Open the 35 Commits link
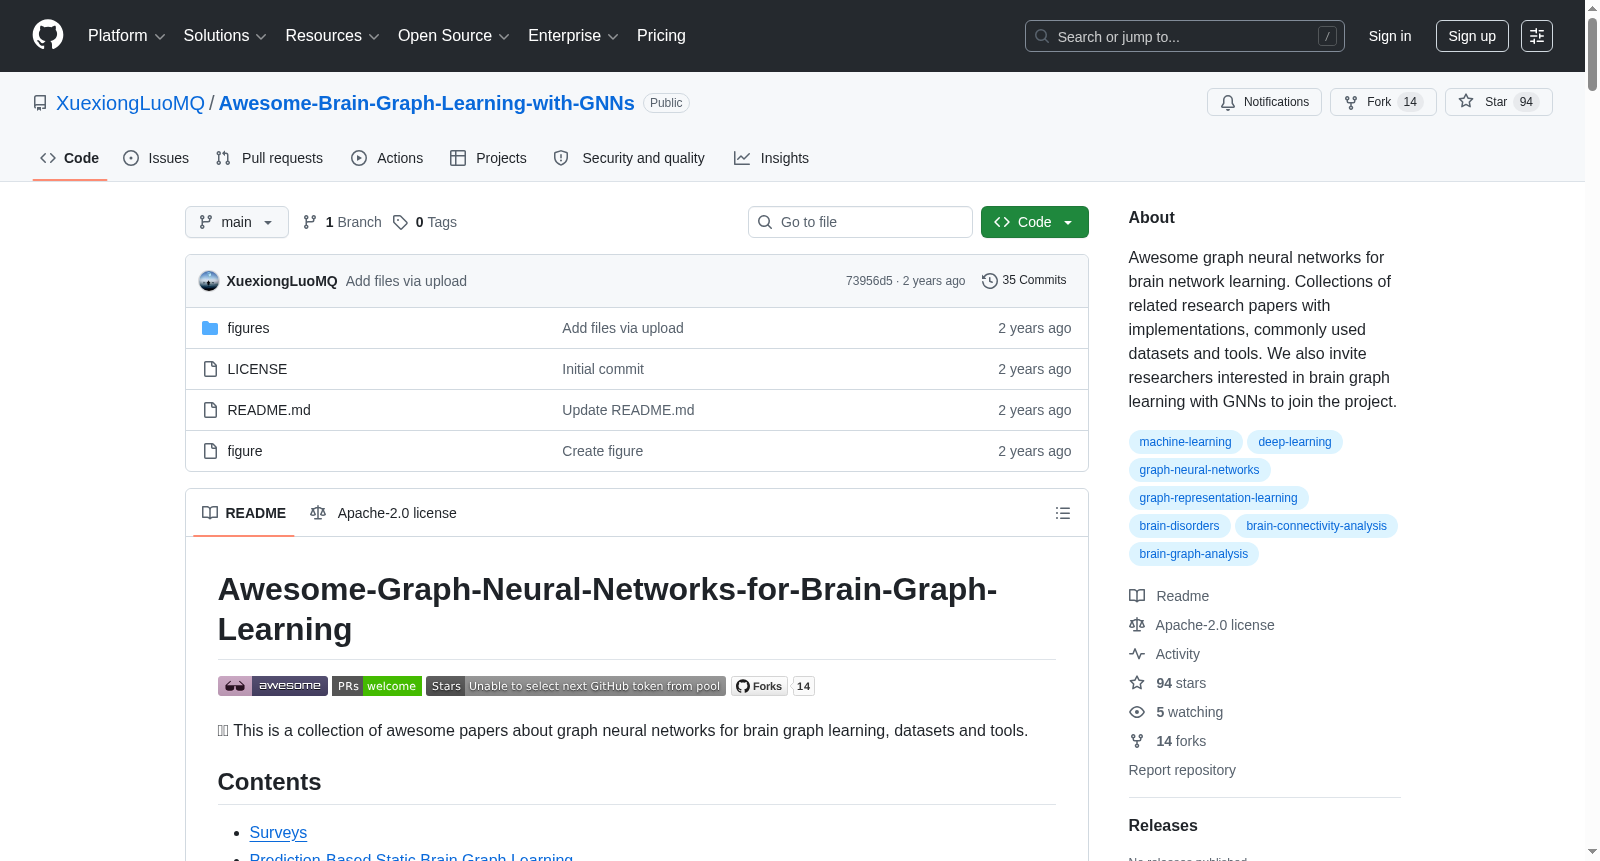Image resolution: width=1600 pixels, height=861 pixels. pos(1024,281)
